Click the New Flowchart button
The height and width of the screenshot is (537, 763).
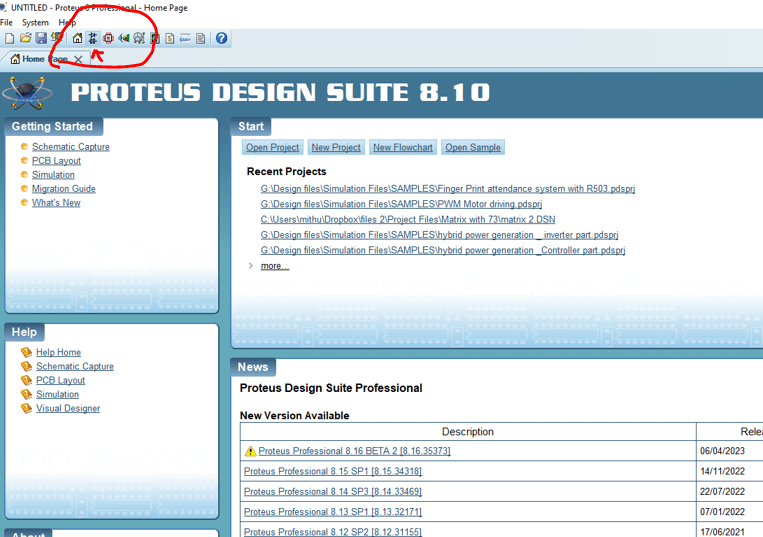[x=403, y=147]
